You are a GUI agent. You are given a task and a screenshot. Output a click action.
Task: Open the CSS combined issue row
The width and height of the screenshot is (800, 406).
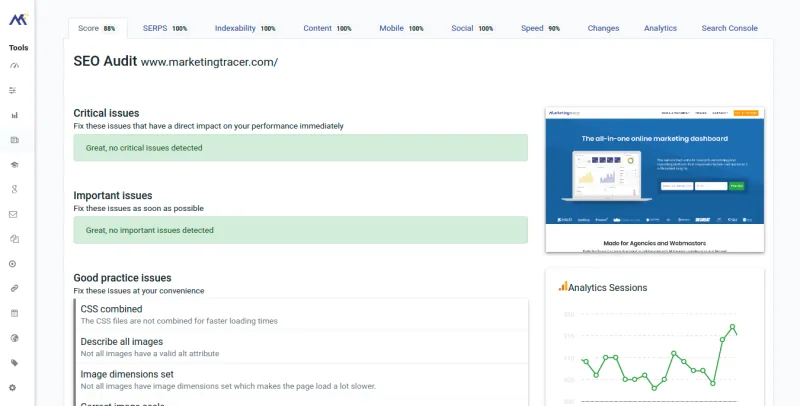[302, 314]
